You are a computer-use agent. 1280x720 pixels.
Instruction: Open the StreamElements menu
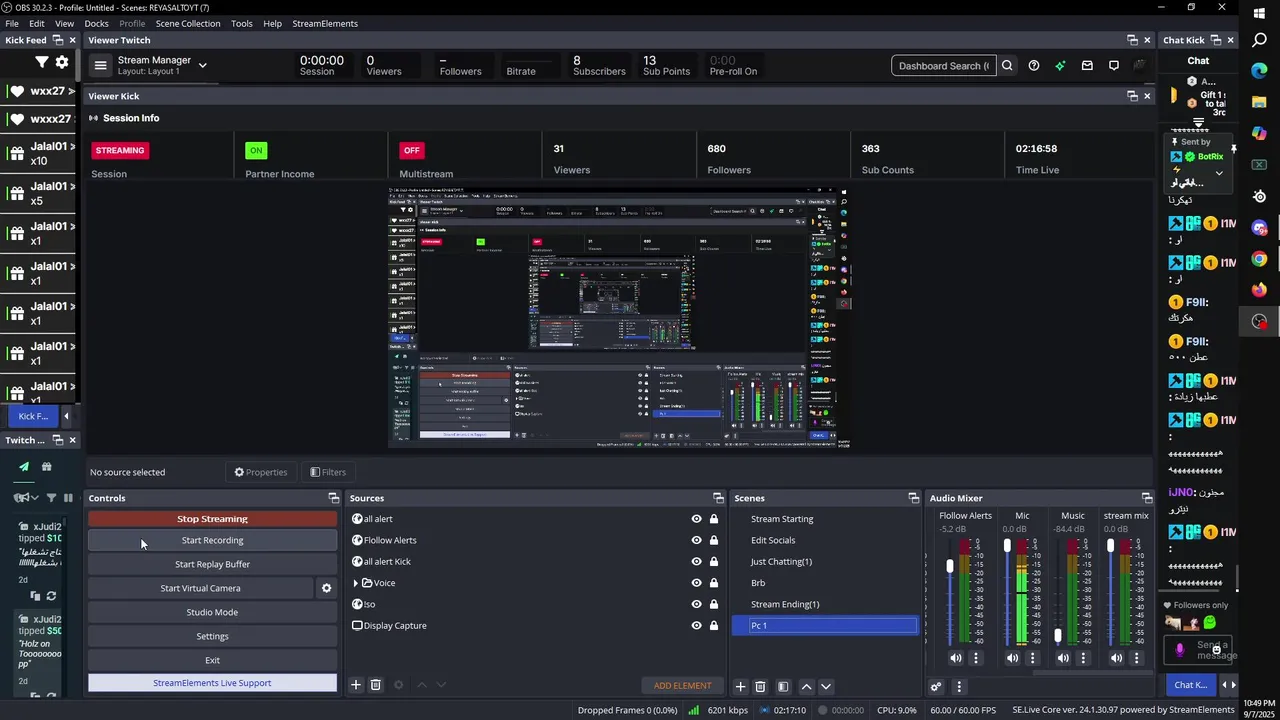pyautogui.click(x=325, y=23)
